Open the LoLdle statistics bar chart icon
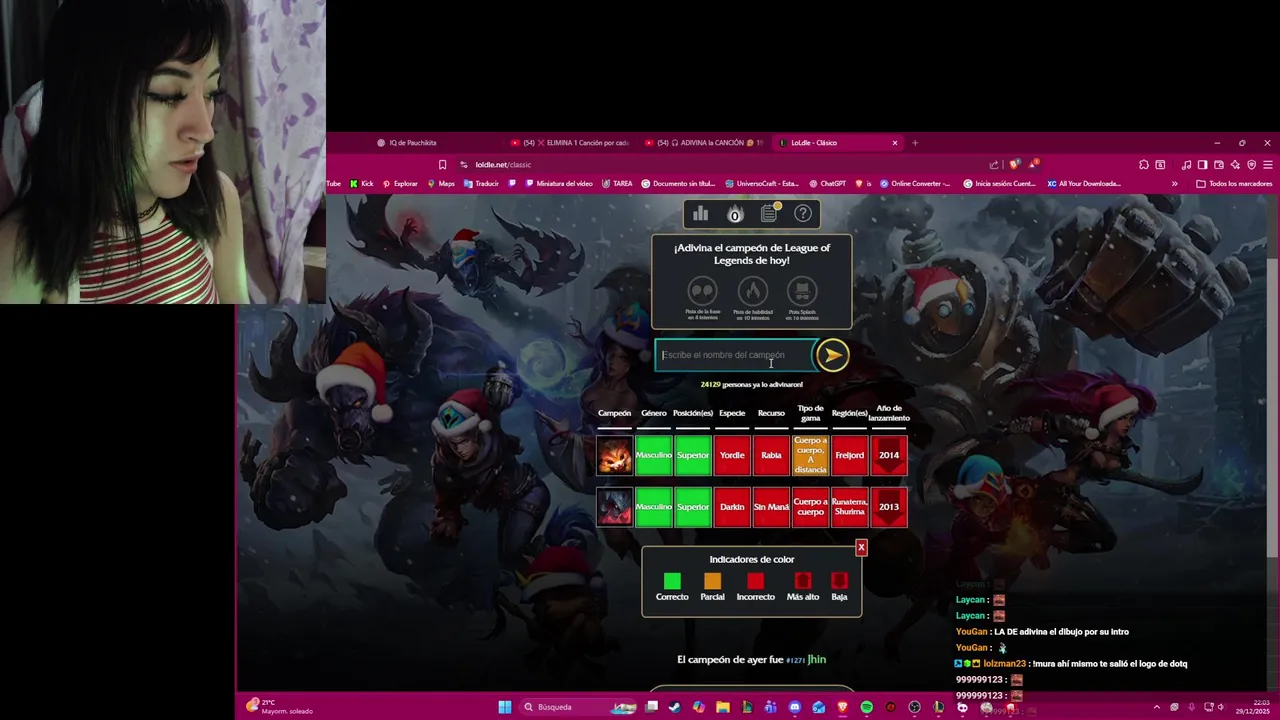1280x720 pixels. [x=700, y=214]
